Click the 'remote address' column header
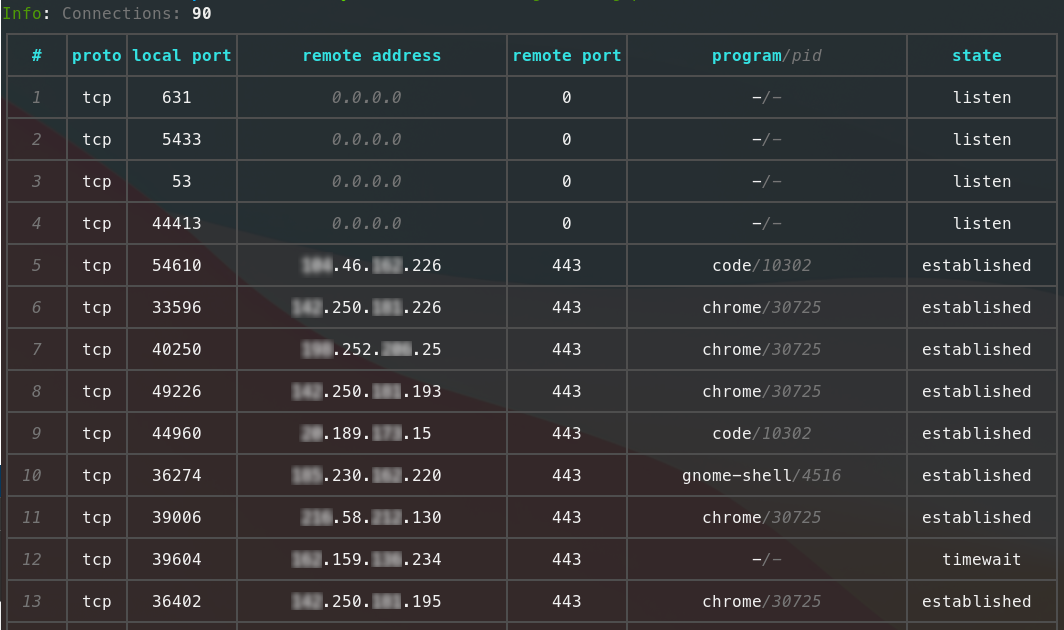 click(x=371, y=56)
